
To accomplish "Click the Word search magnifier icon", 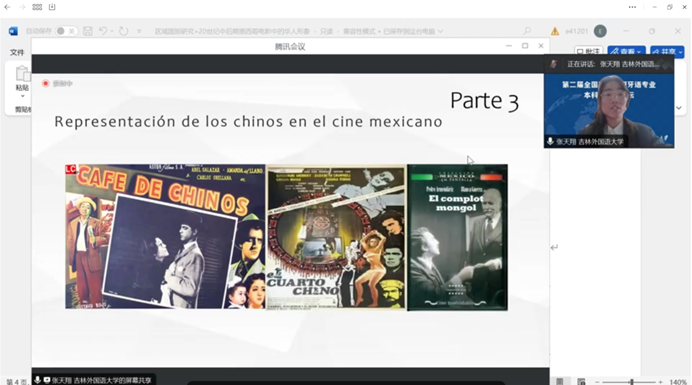I will click(527, 31).
